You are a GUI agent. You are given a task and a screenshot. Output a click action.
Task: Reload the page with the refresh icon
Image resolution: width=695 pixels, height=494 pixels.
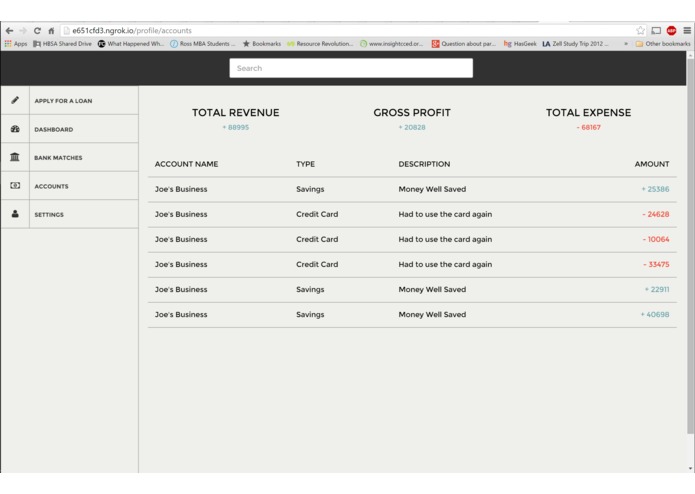click(x=37, y=31)
